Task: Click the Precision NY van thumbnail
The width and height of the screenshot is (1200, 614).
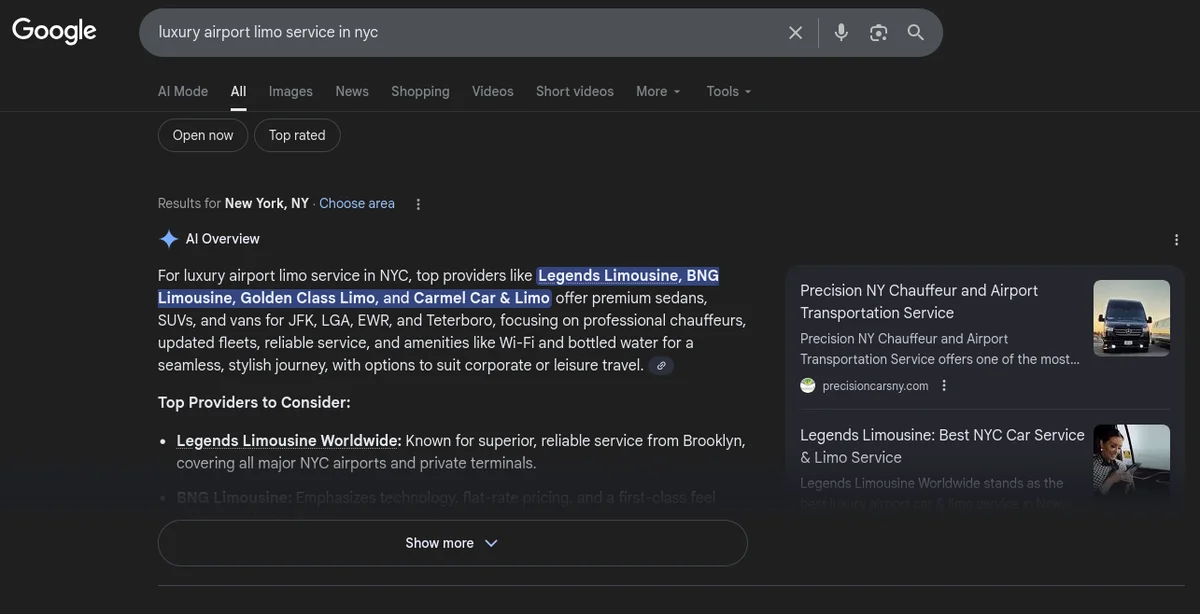Action: point(1131,317)
